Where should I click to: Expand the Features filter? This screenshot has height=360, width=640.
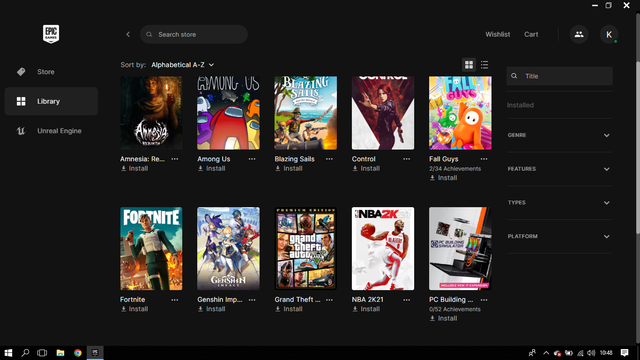[559, 169]
